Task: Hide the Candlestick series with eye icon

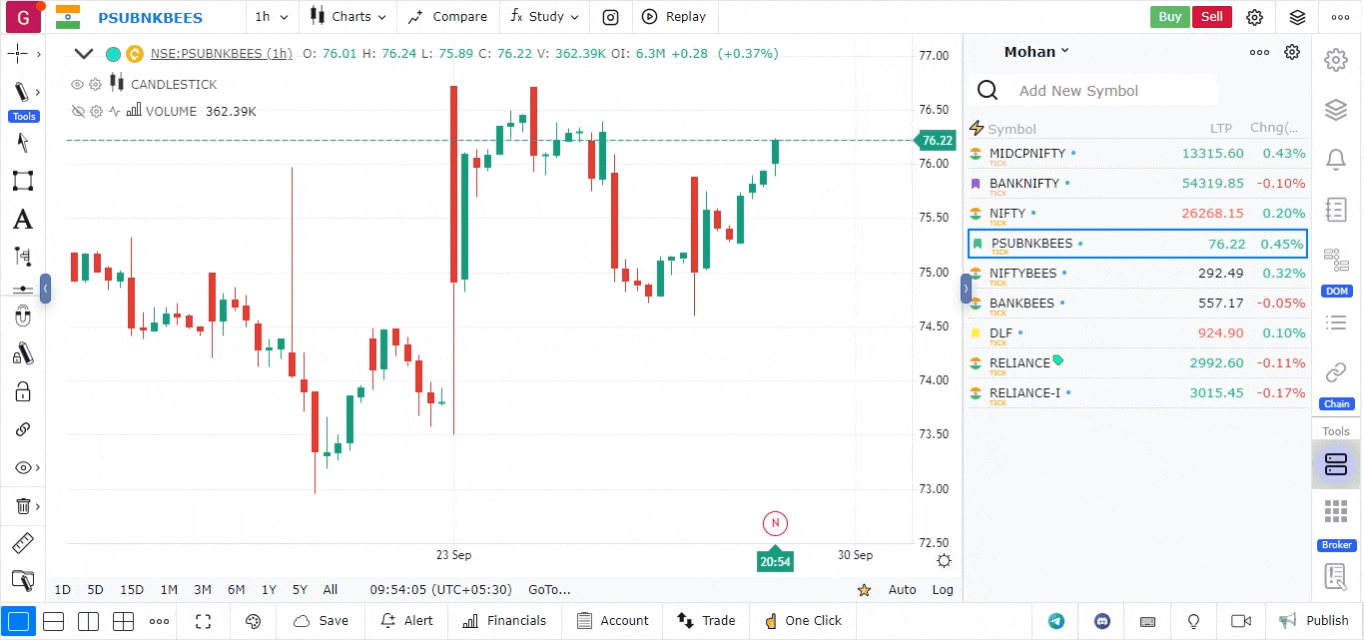Action: (77, 85)
